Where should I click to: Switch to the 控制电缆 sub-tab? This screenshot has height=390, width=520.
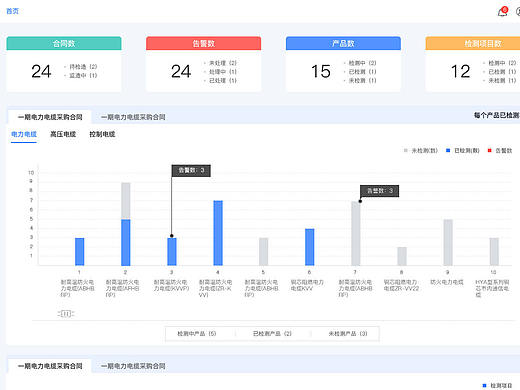tap(102, 134)
